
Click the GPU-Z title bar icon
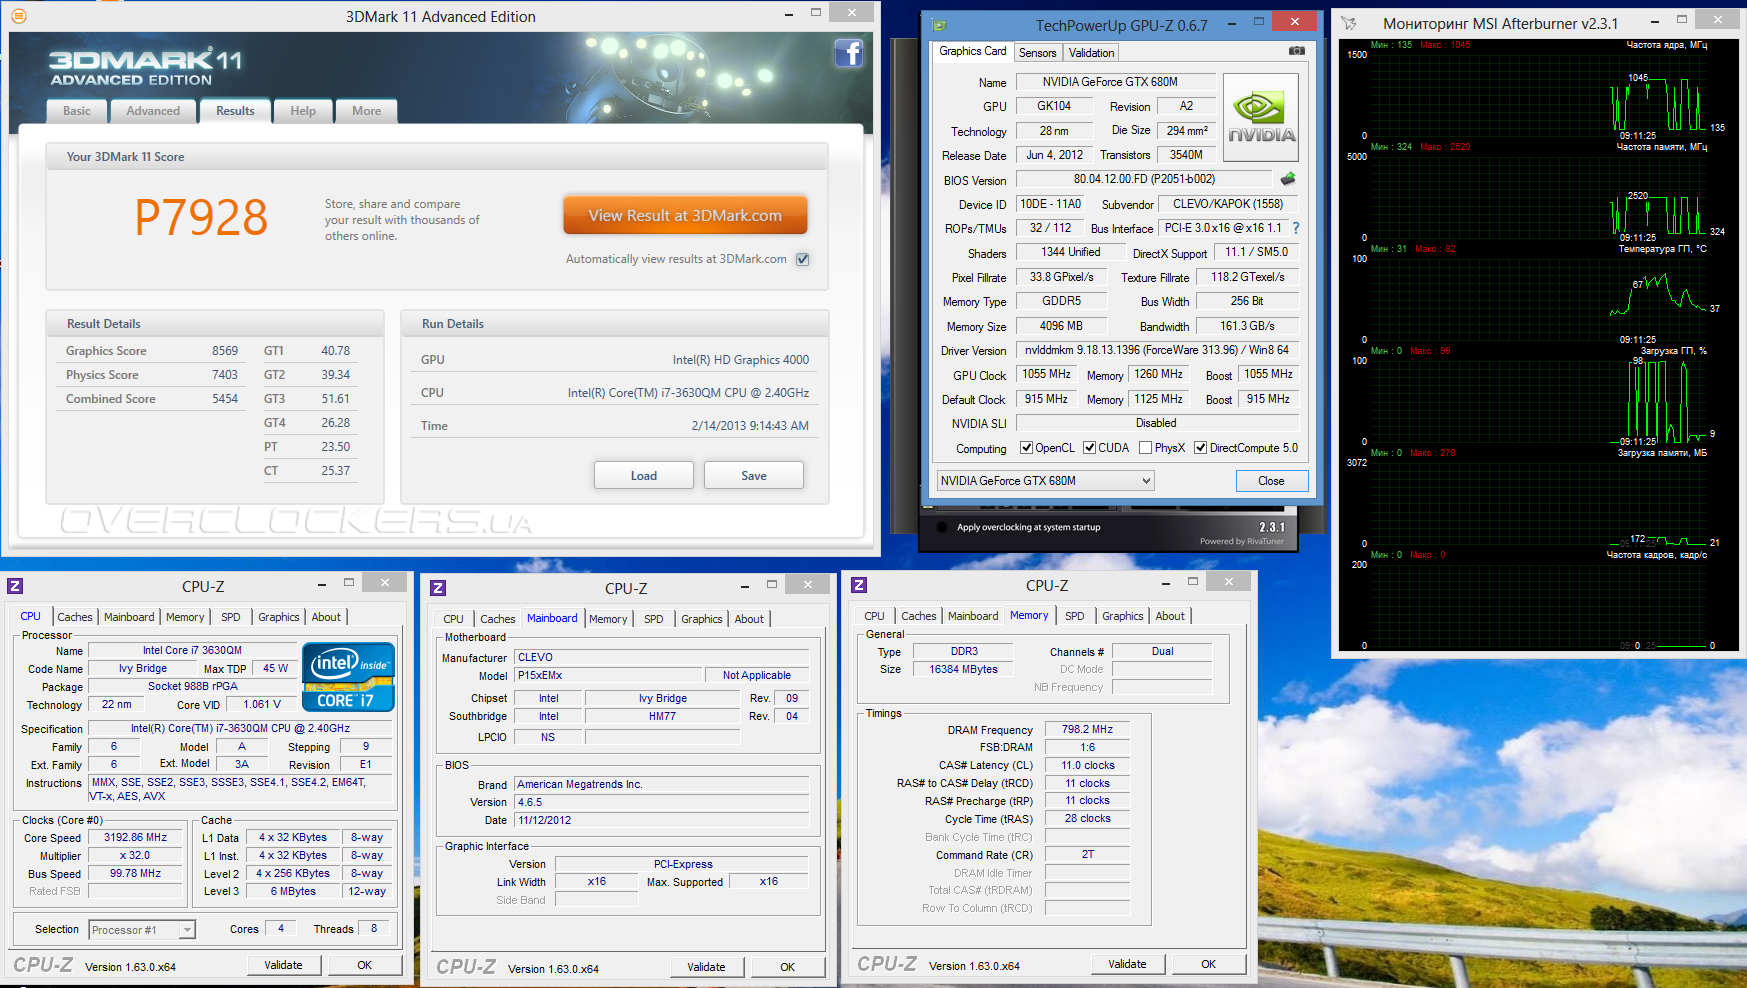click(939, 25)
